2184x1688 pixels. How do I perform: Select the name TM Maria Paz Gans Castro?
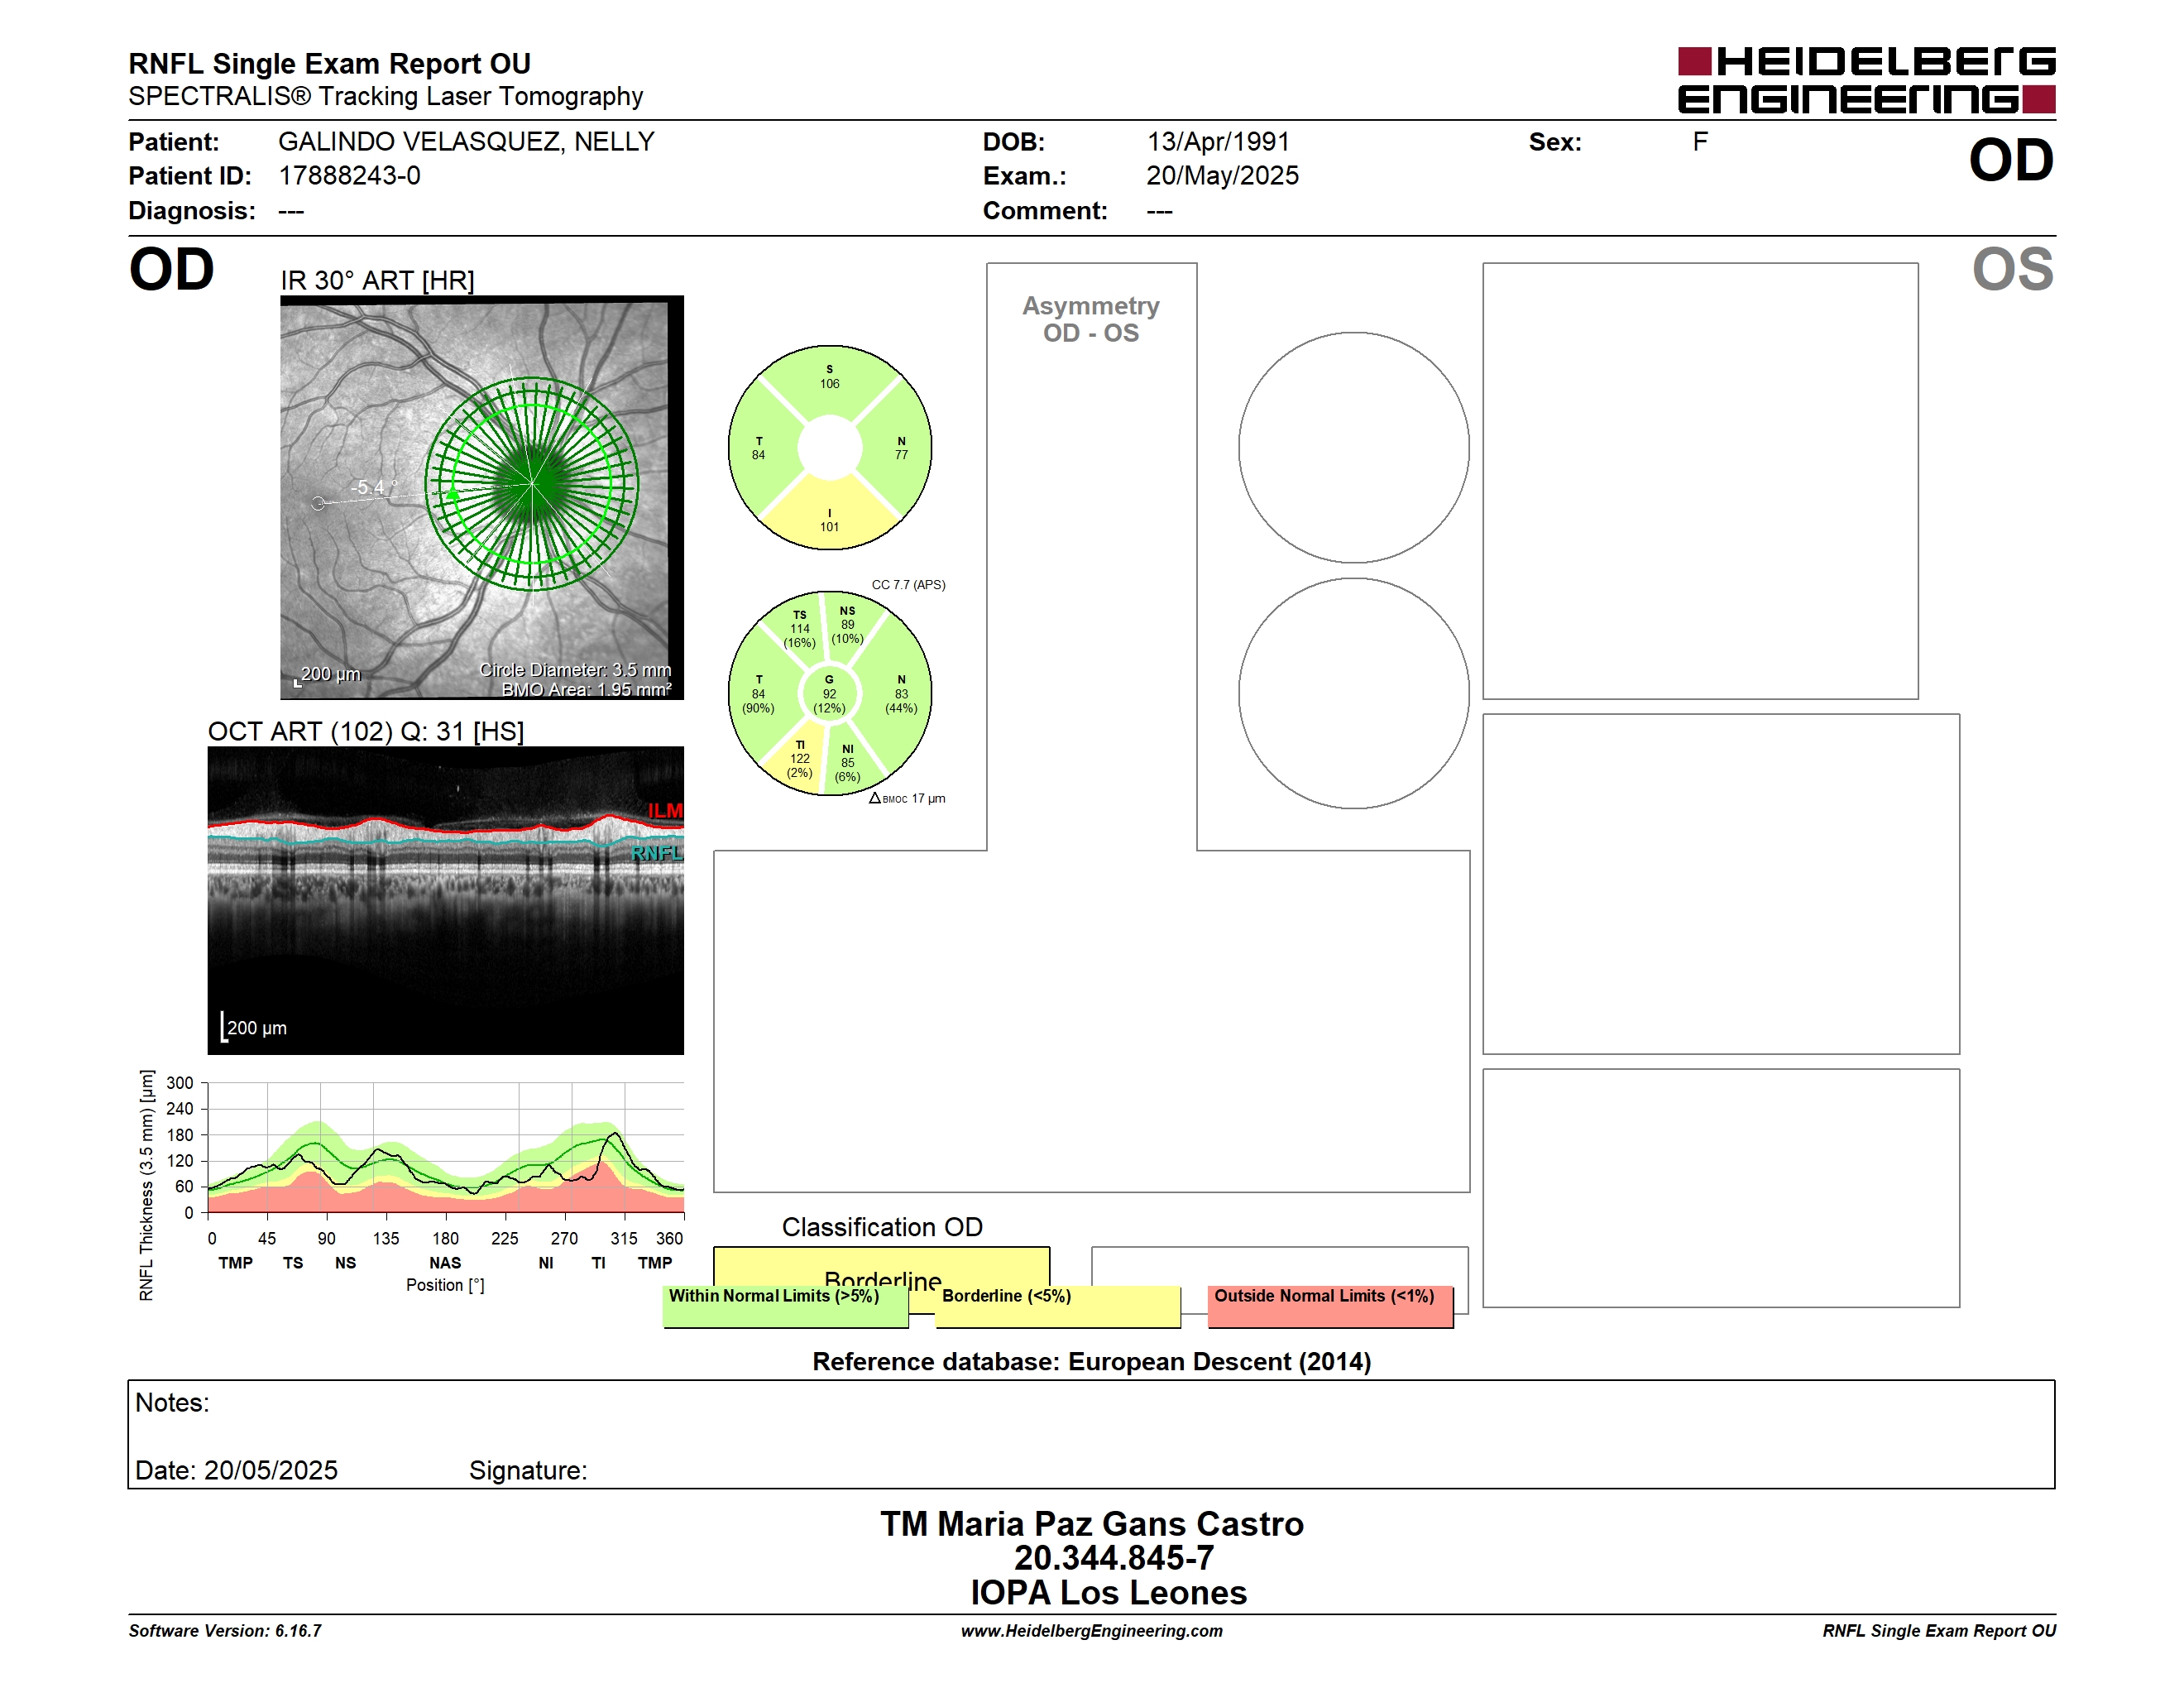point(1092,1524)
